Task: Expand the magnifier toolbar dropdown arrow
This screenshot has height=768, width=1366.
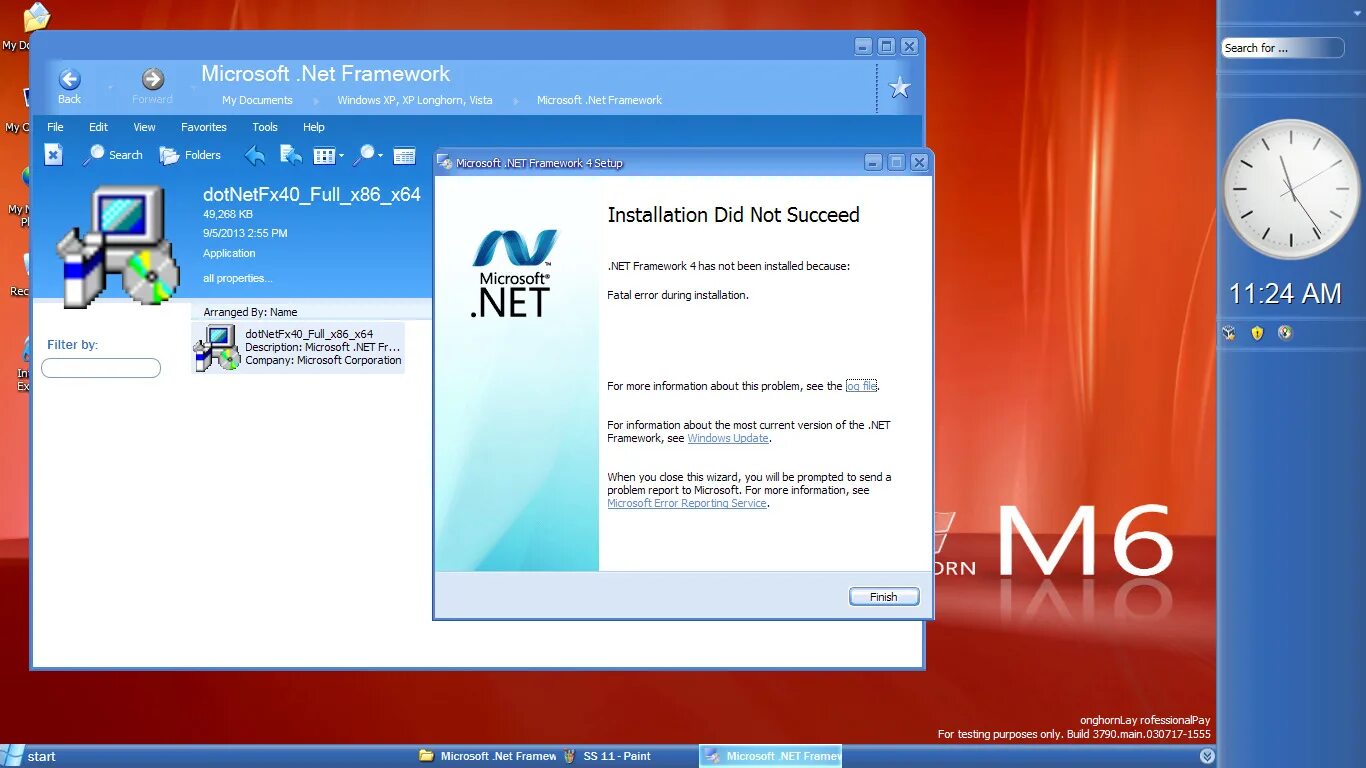Action: 381,156
